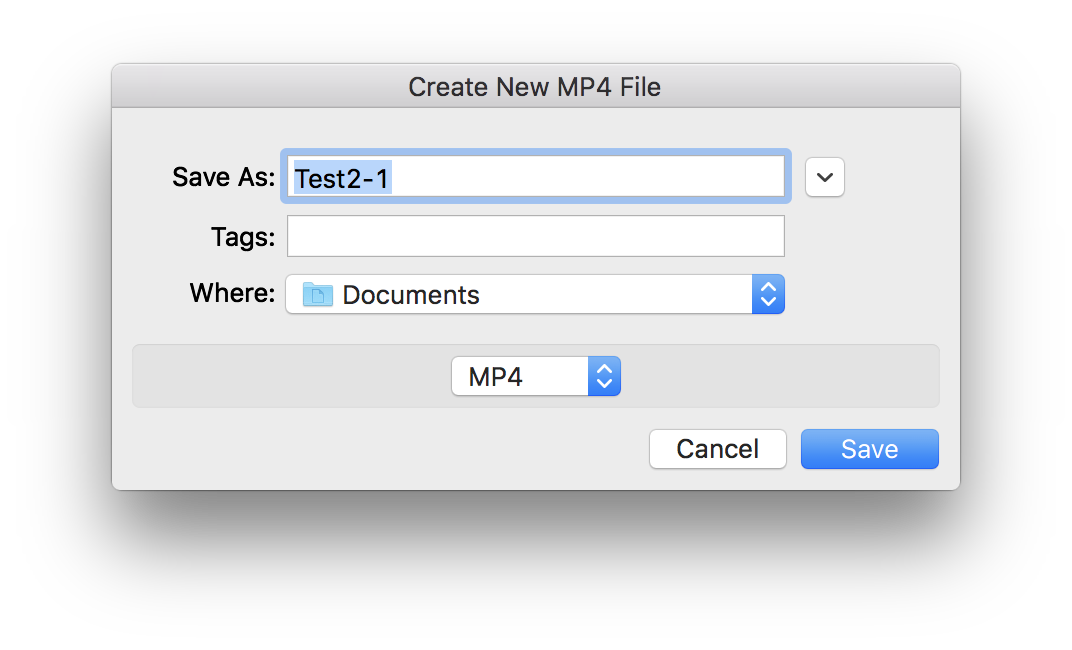This screenshot has width=1072, height=650.
Task: Click the Documents text in the Where popup
Action: click(x=411, y=296)
